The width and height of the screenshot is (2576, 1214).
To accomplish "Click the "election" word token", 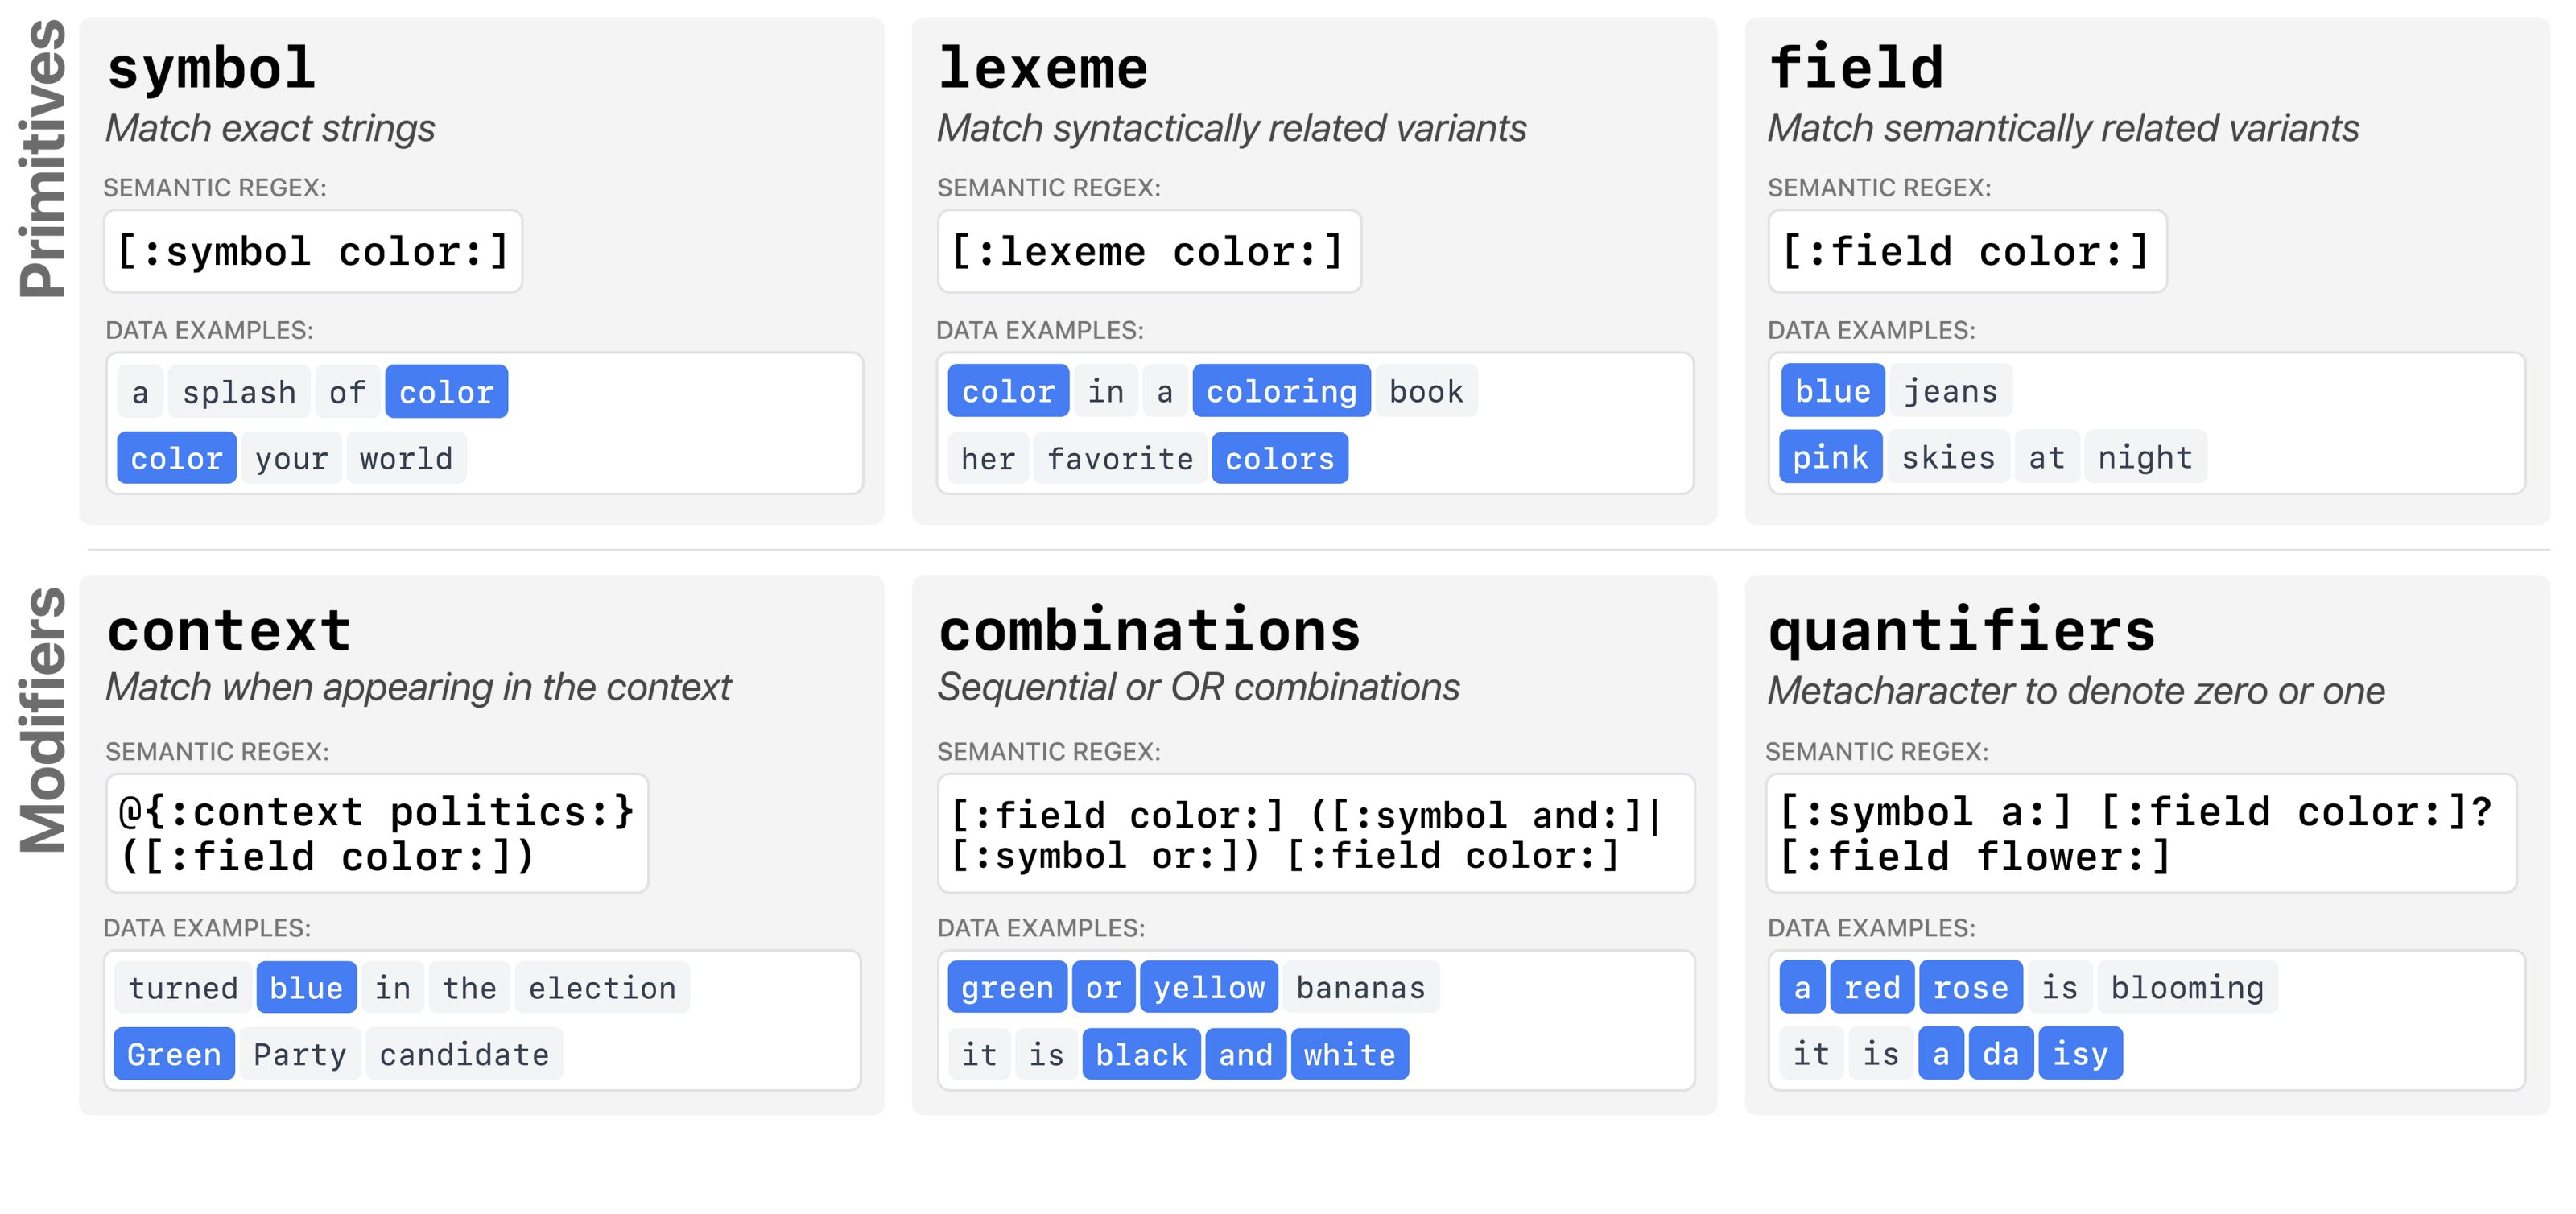I will 602,988.
